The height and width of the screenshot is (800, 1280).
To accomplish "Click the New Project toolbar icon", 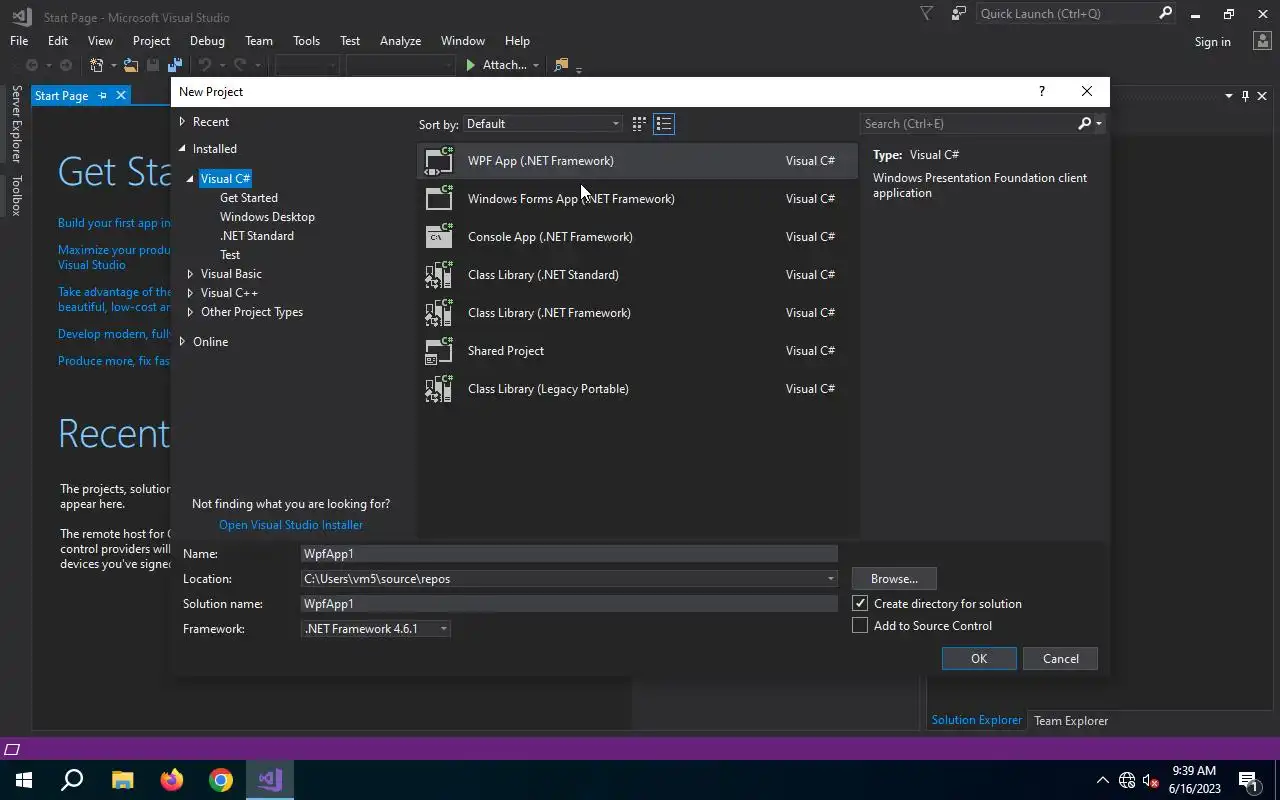I will 97,65.
